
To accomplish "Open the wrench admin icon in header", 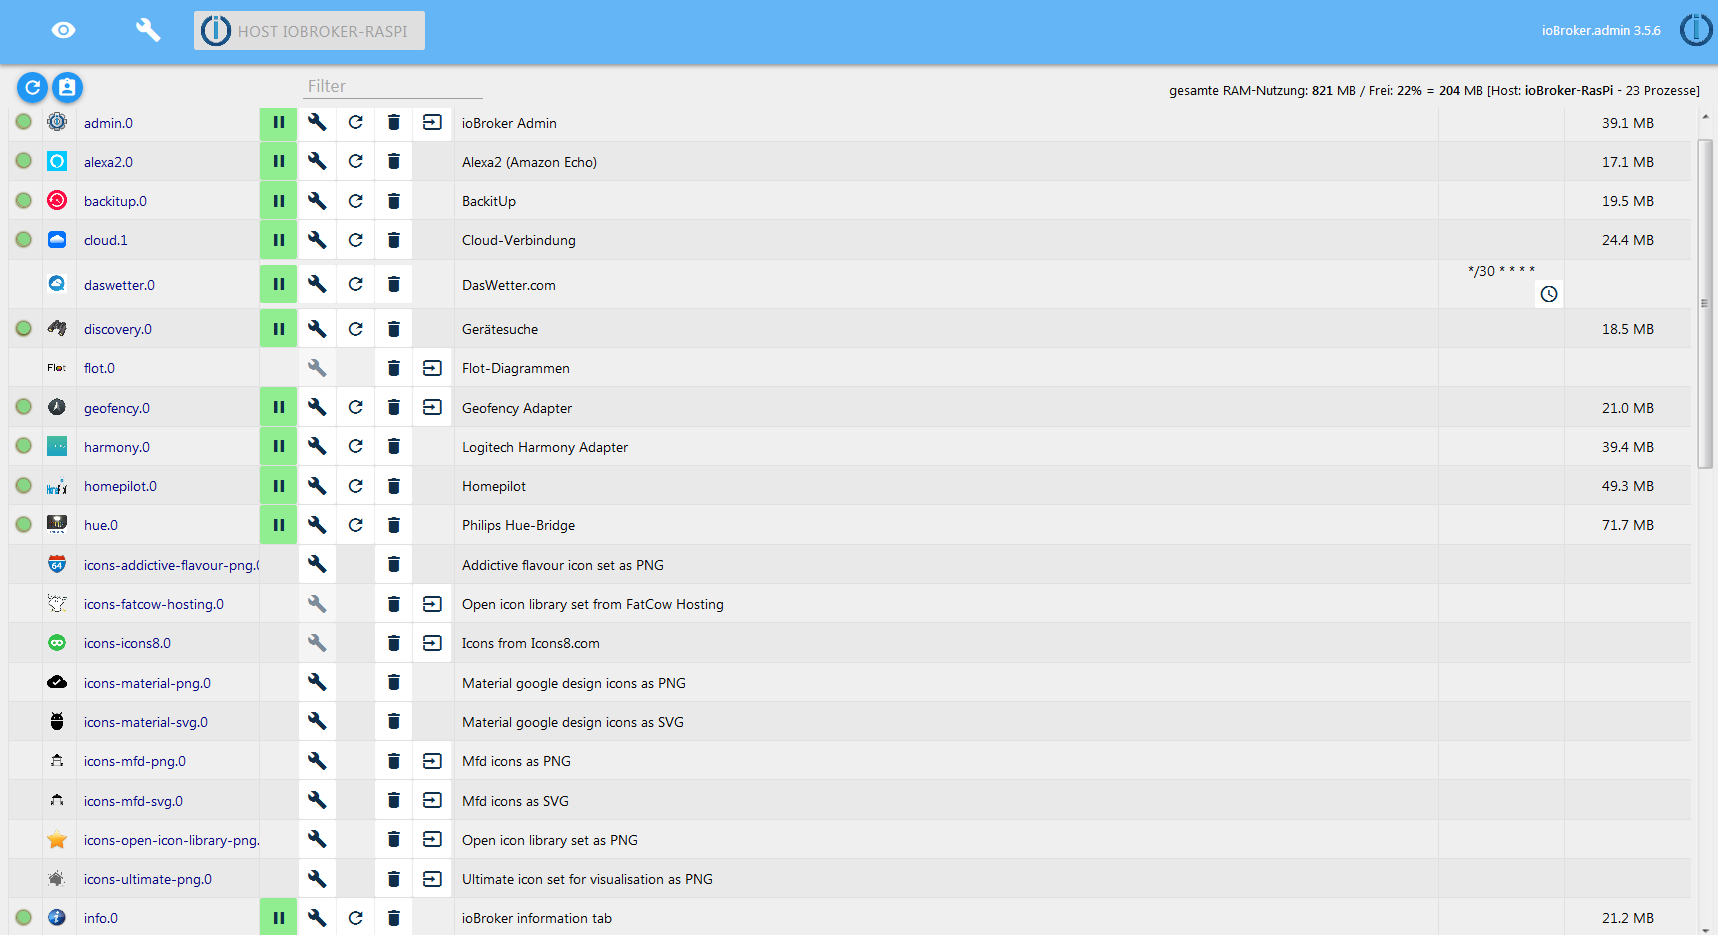I will 148,30.
